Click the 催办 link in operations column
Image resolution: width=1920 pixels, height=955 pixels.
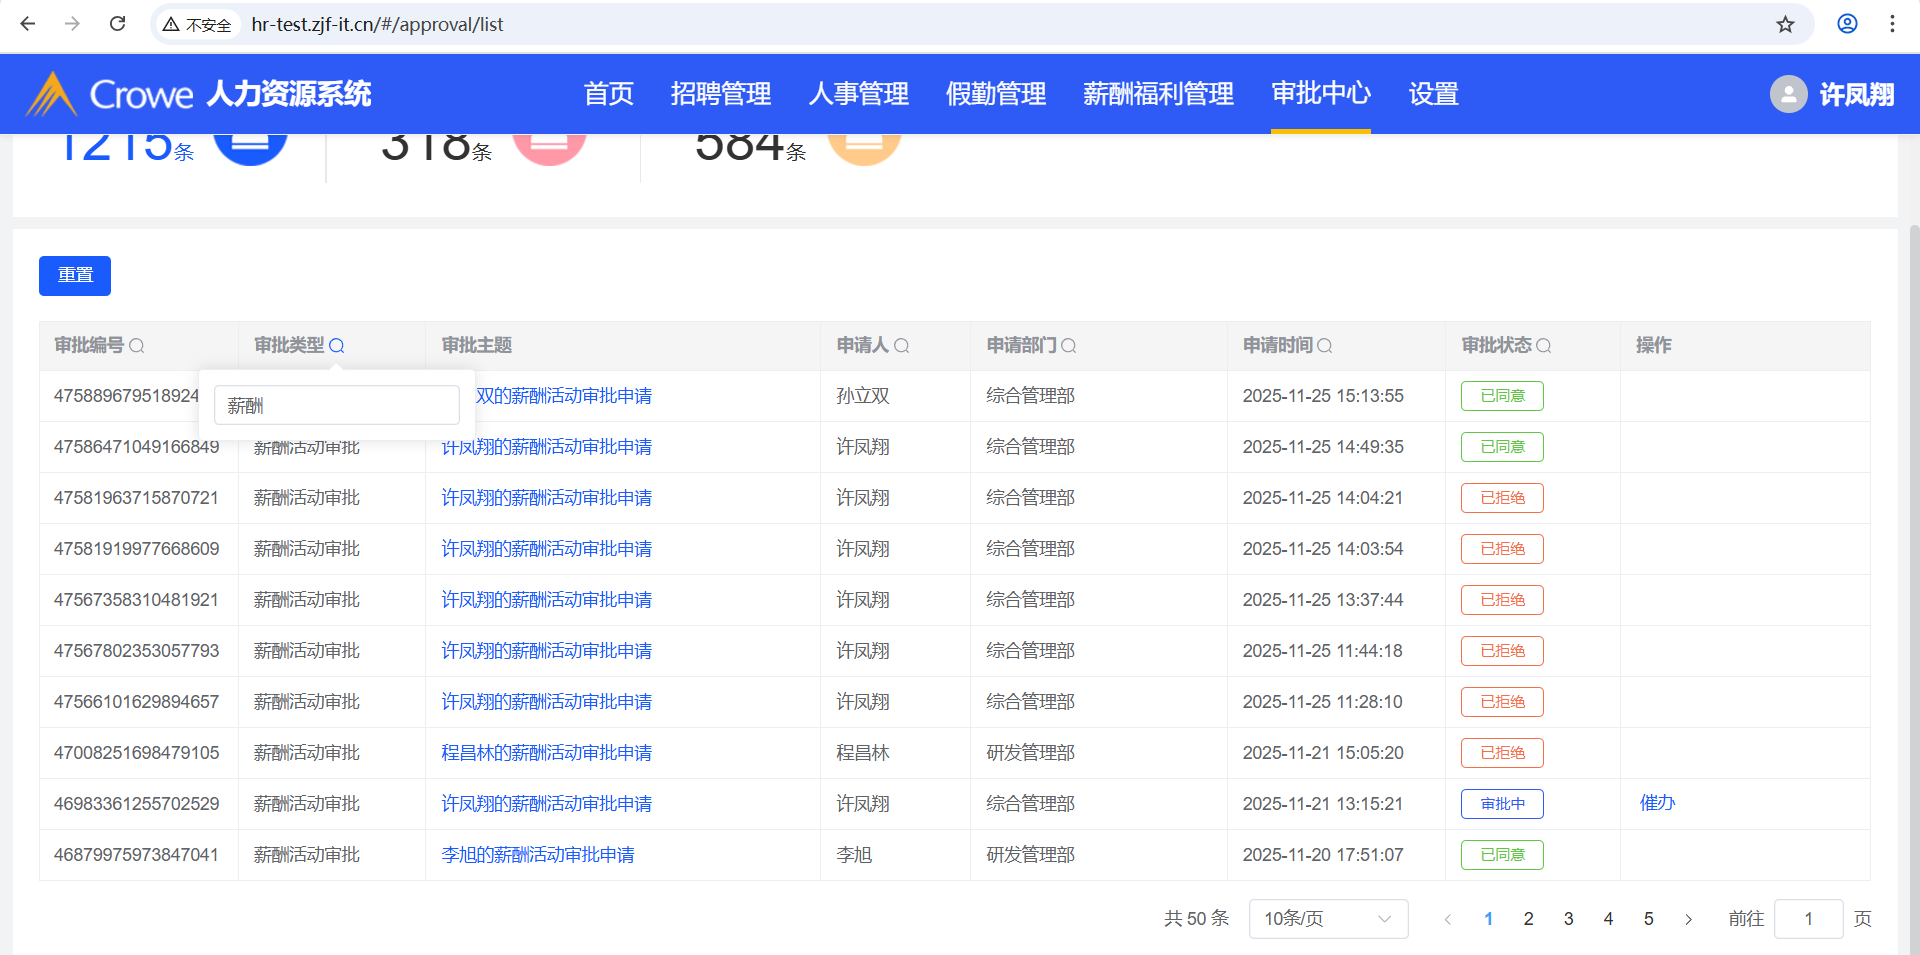[1657, 803]
